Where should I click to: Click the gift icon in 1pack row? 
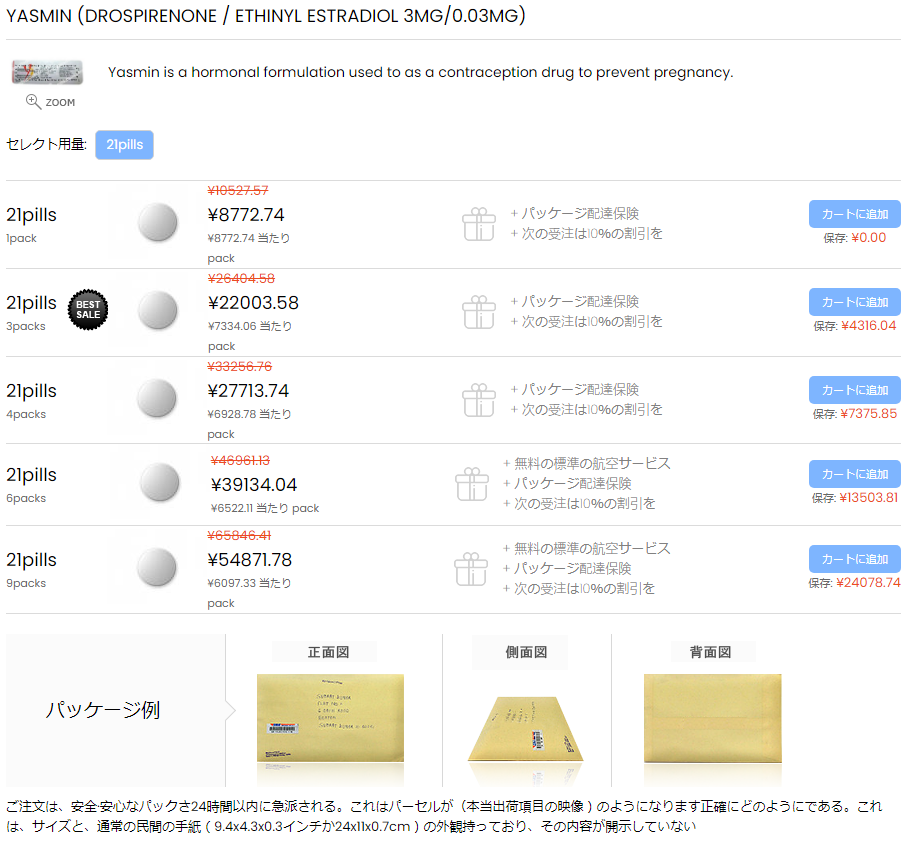tap(479, 224)
